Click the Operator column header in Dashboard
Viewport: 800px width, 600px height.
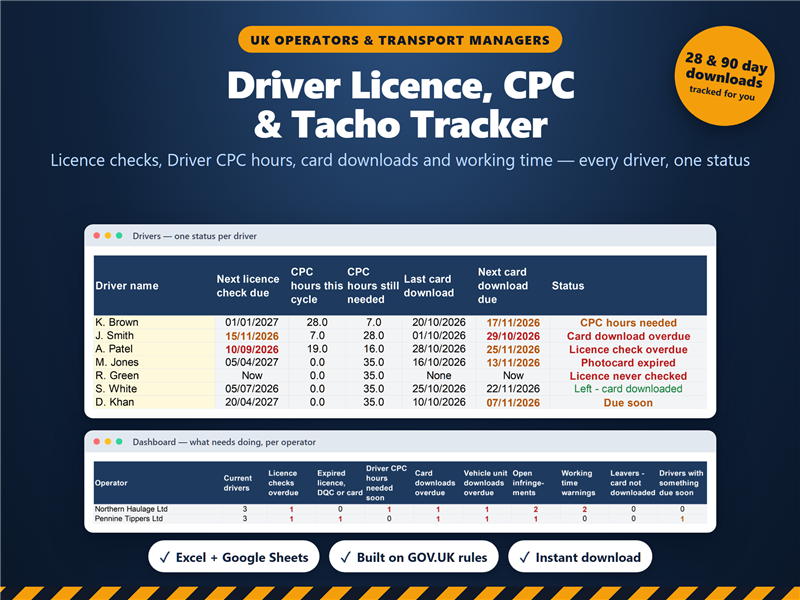(111, 483)
